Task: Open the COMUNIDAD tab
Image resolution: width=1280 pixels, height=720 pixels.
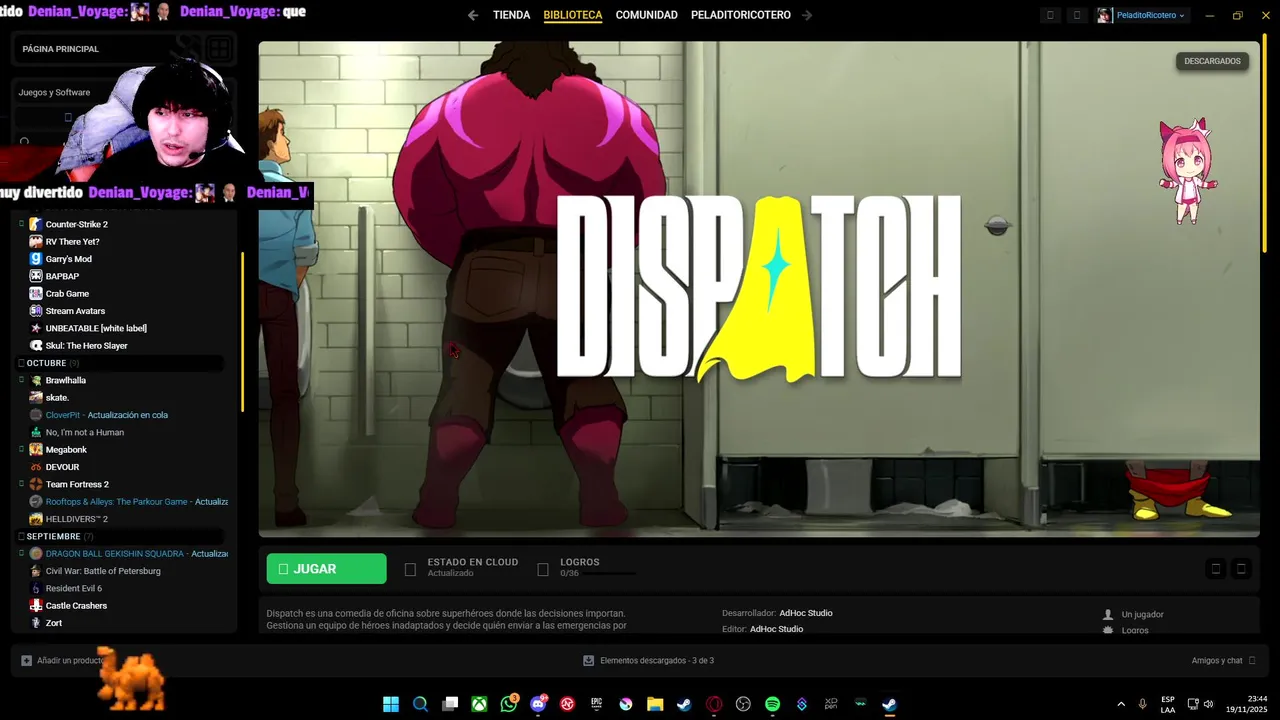Action: pos(646,15)
